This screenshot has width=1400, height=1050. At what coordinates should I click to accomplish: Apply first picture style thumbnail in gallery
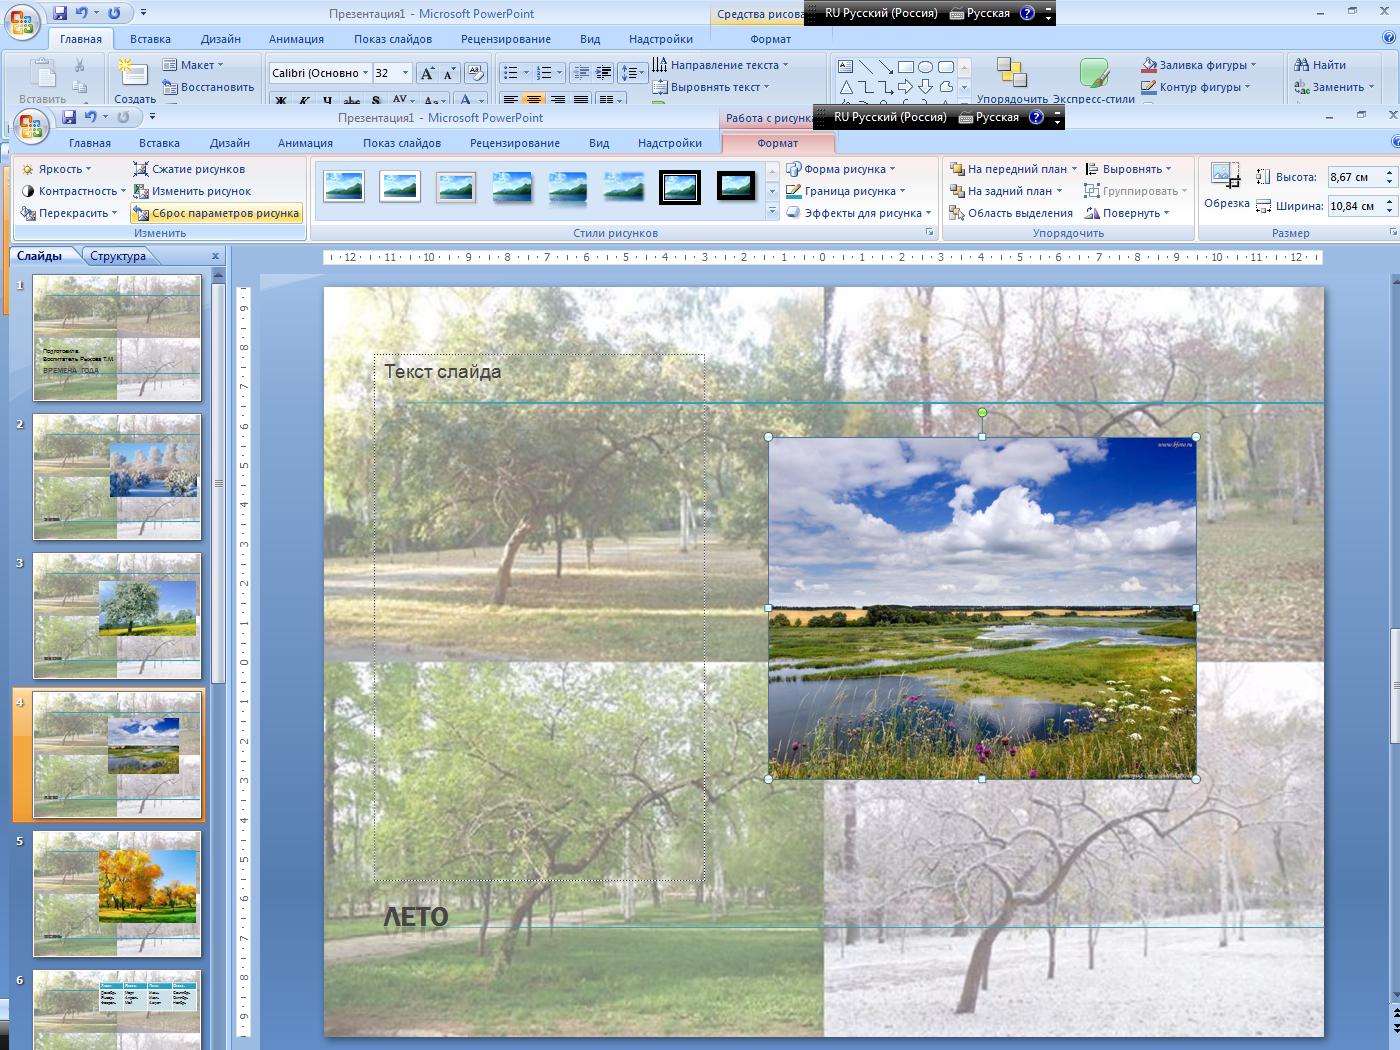(344, 187)
